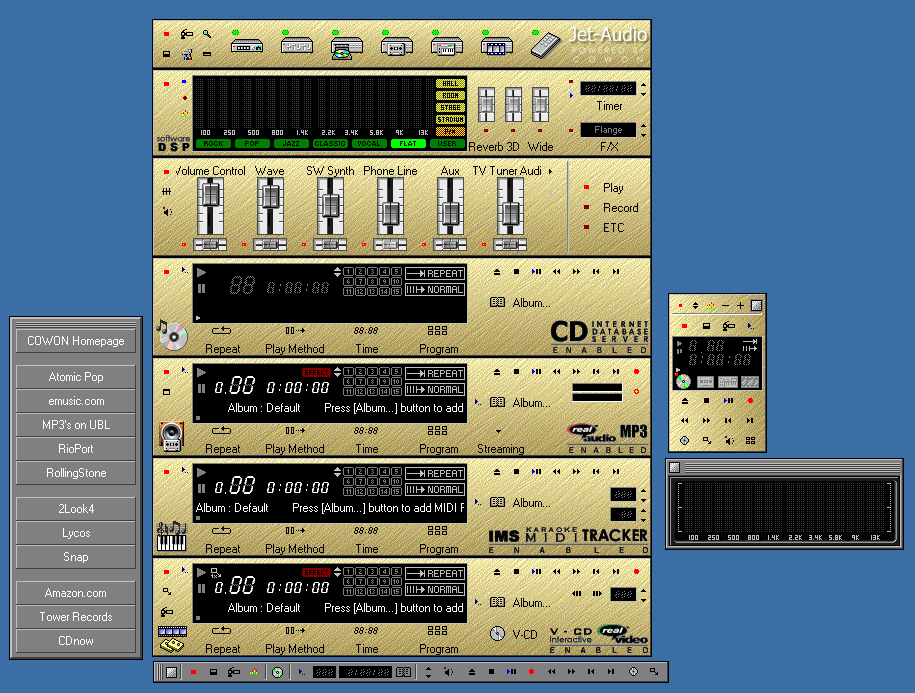Screen dimensions: 915x693
Task: Open the CD player device icon in the toolbar
Action: (347, 46)
